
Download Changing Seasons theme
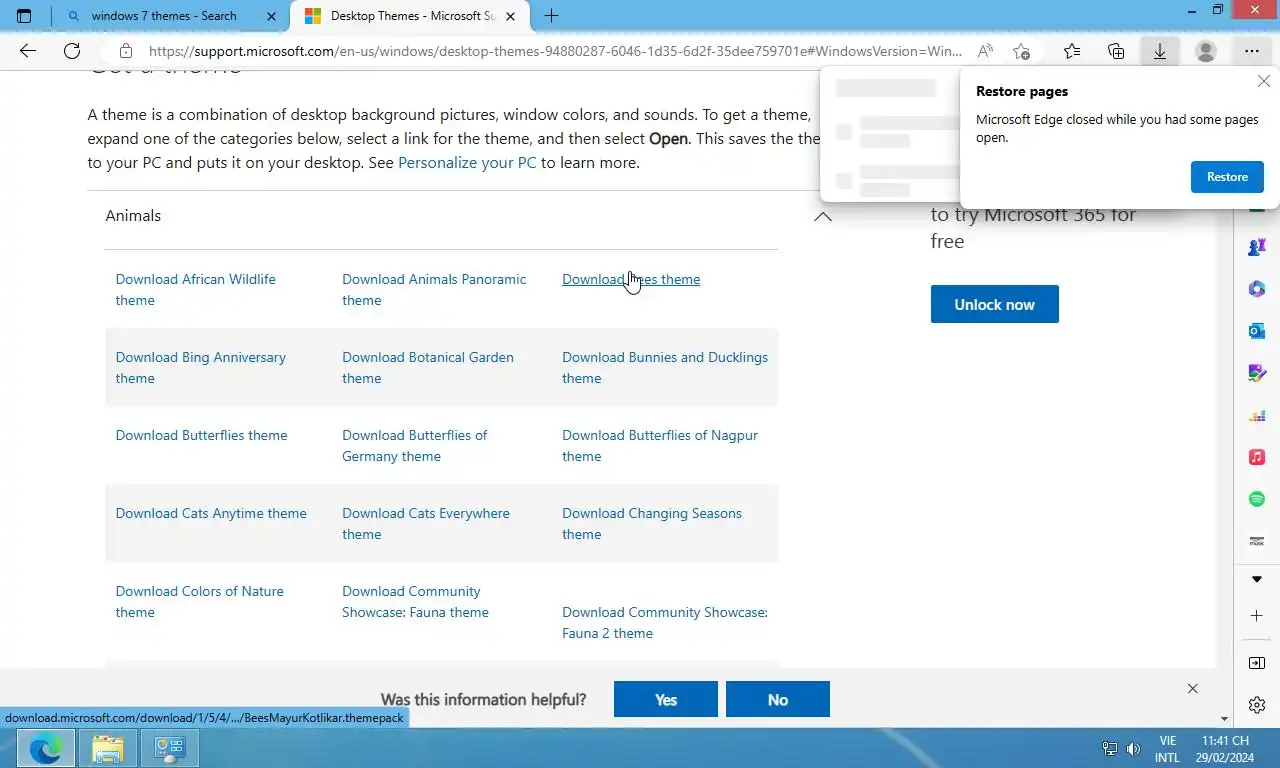click(652, 523)
